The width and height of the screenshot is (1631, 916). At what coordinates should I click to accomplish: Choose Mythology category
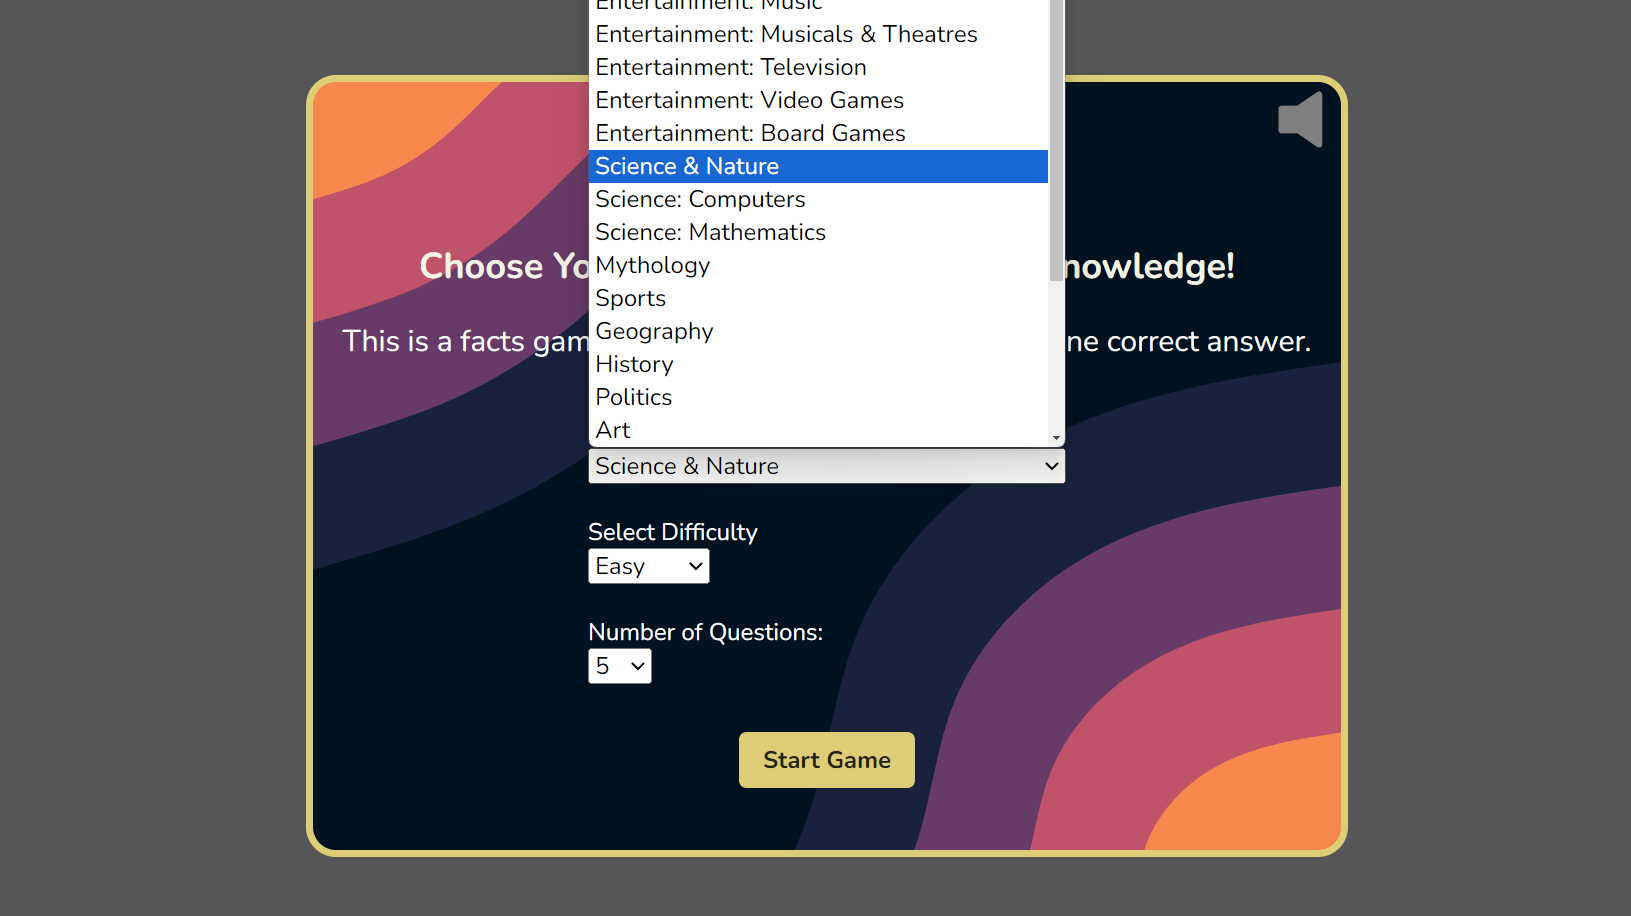(x=652, y=265)
